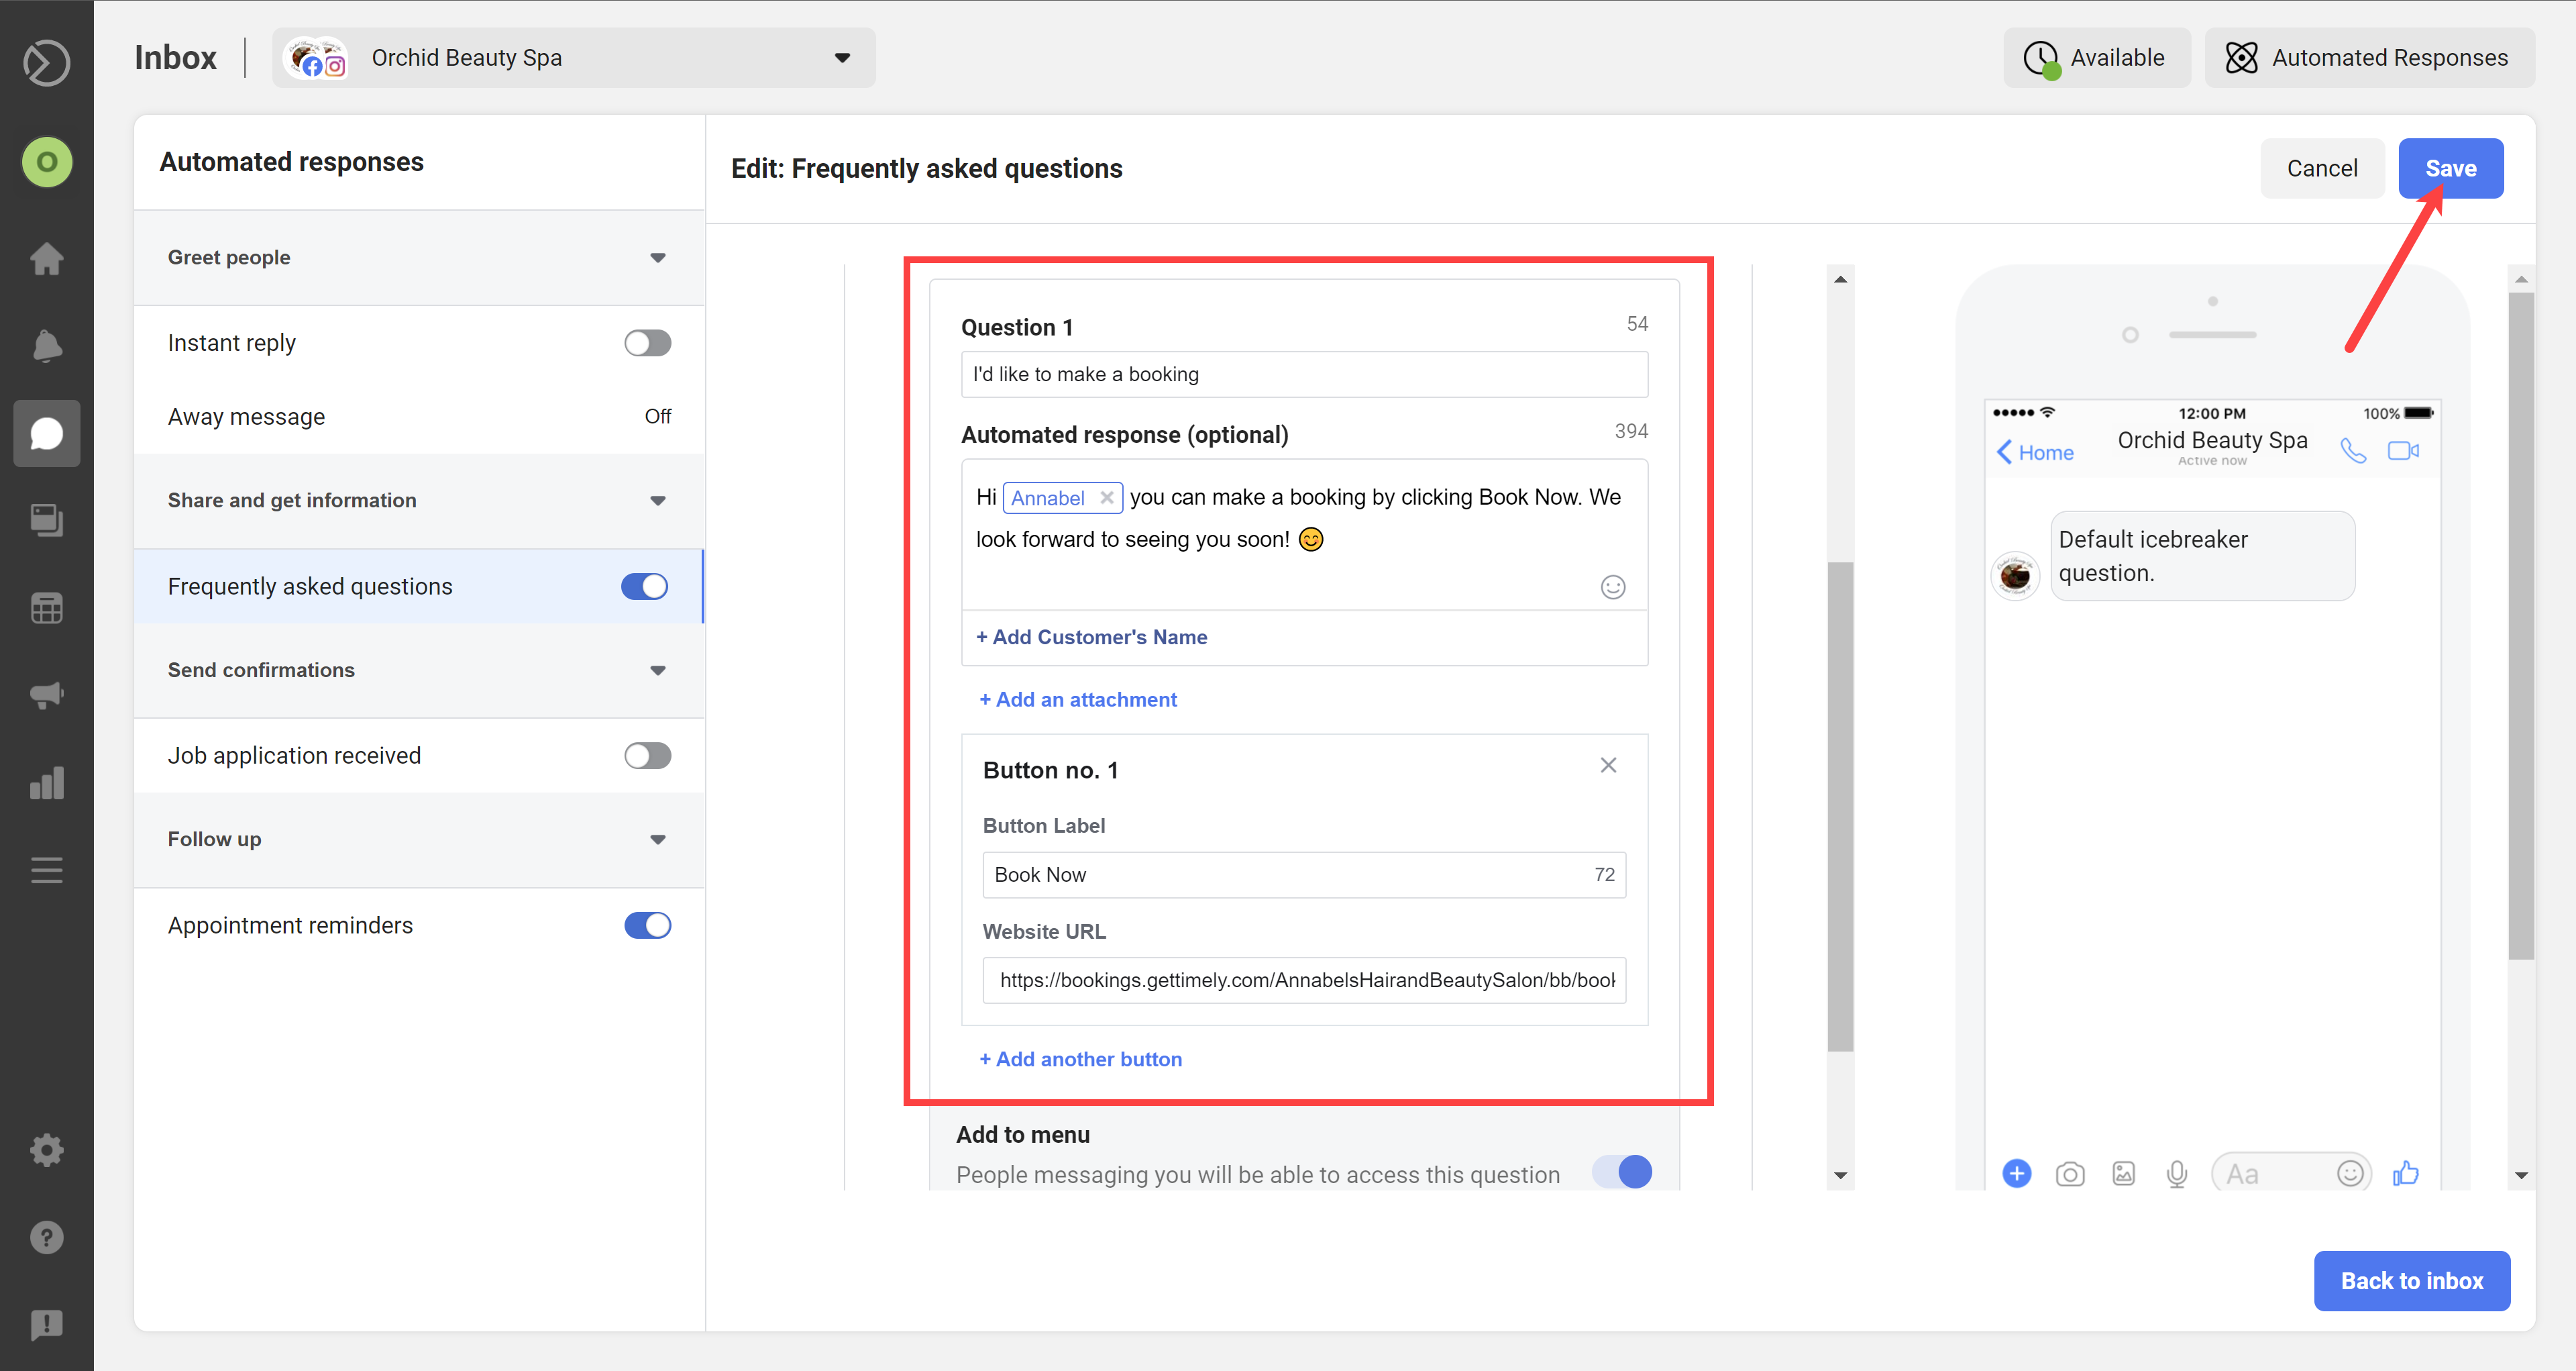This screenshot has height=1371, width=2576.
Task: Tap the video call icon in preview
Action: [x=2403, y=451]
